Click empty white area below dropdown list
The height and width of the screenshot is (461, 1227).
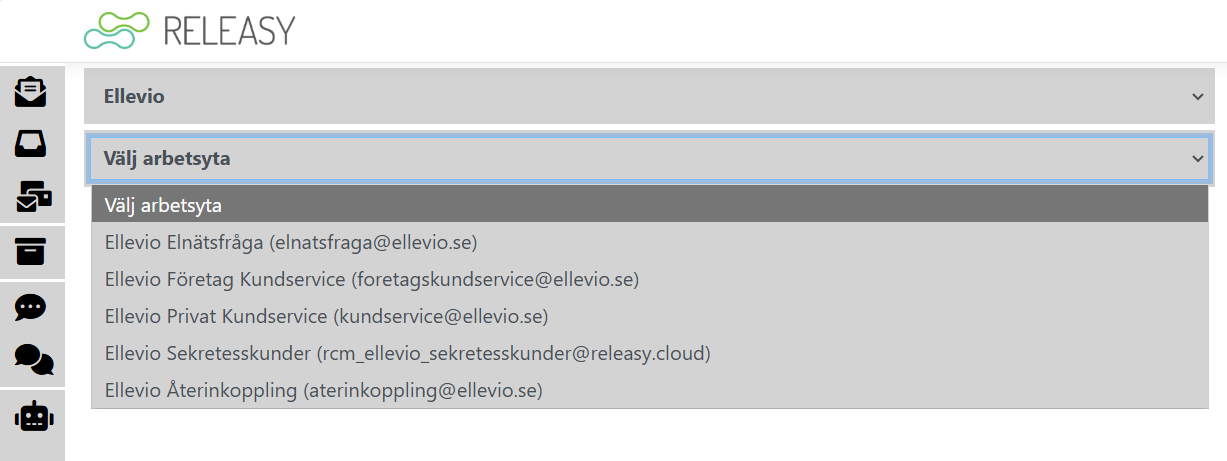[640, 436]
